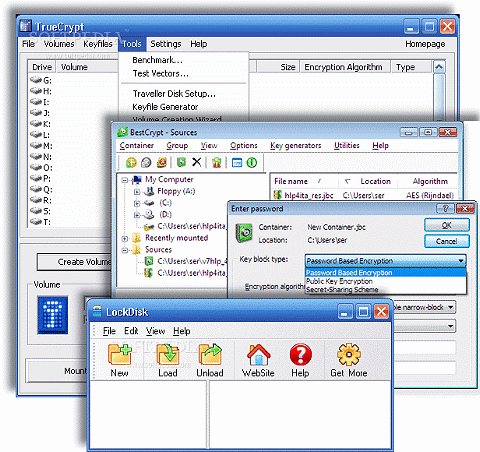Open Test Vectors from TrueCrypt Tools menu
Image resolution: width=480 pixels, height=452 pixels.
161,73
